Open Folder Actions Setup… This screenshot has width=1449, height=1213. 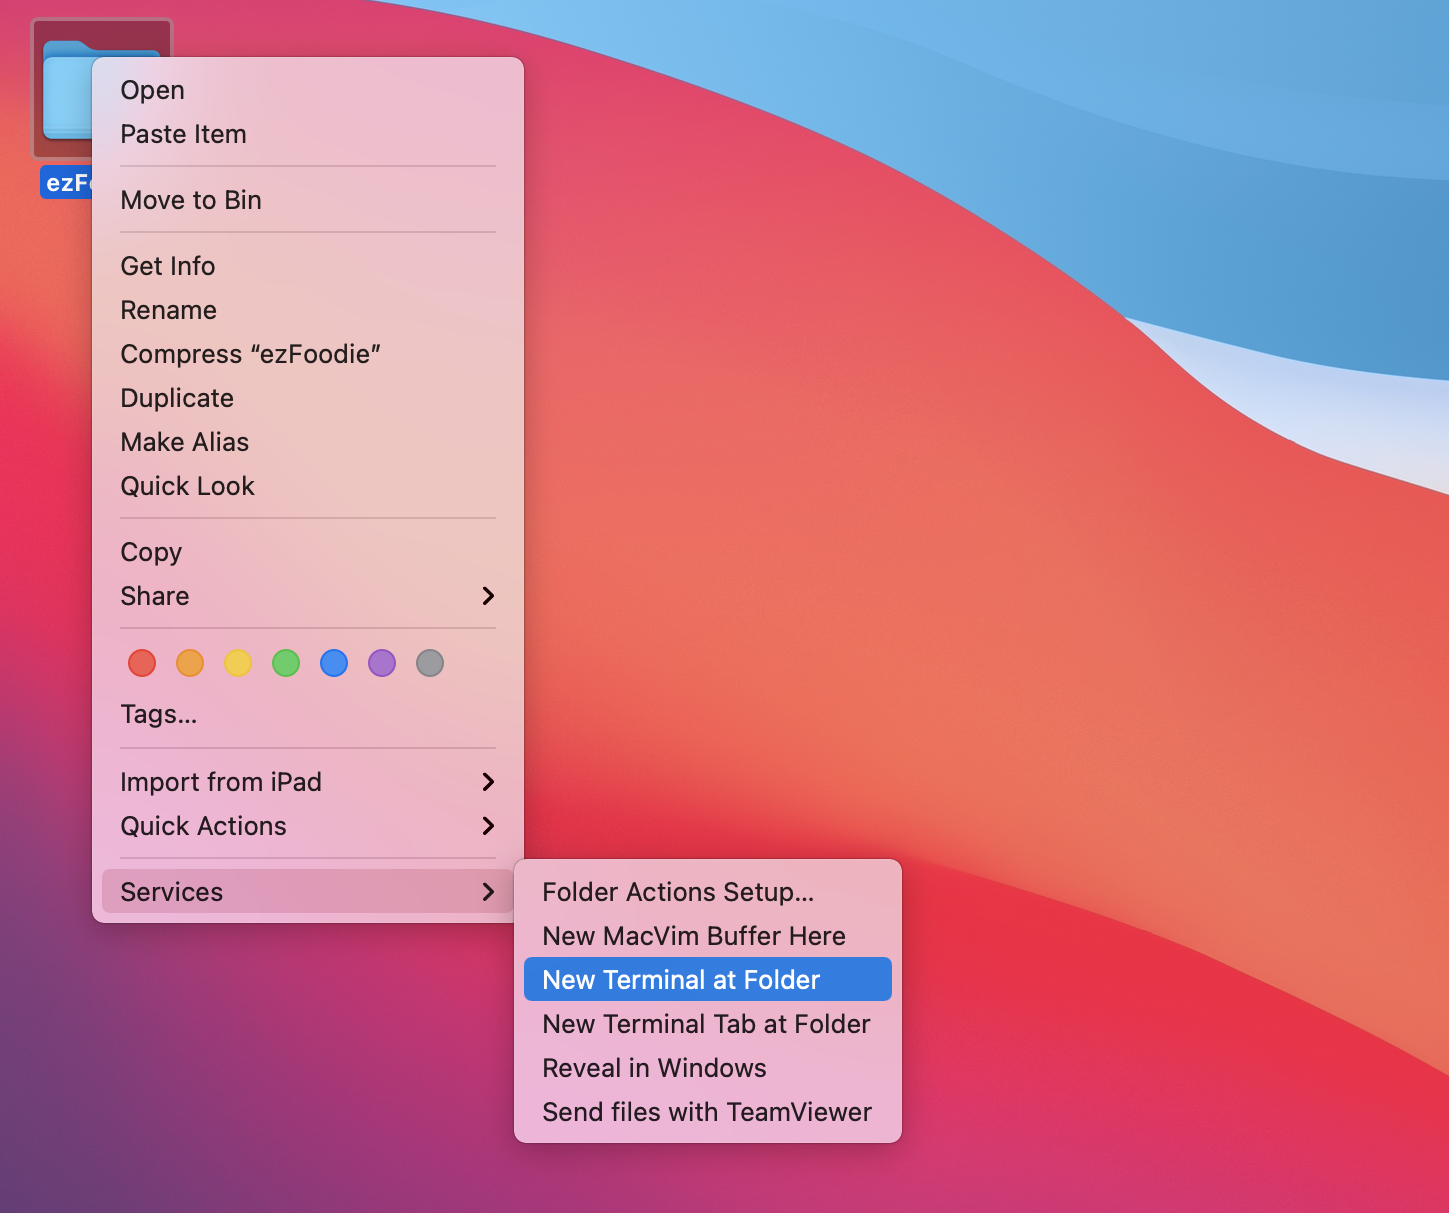click(x=678, y=892)
